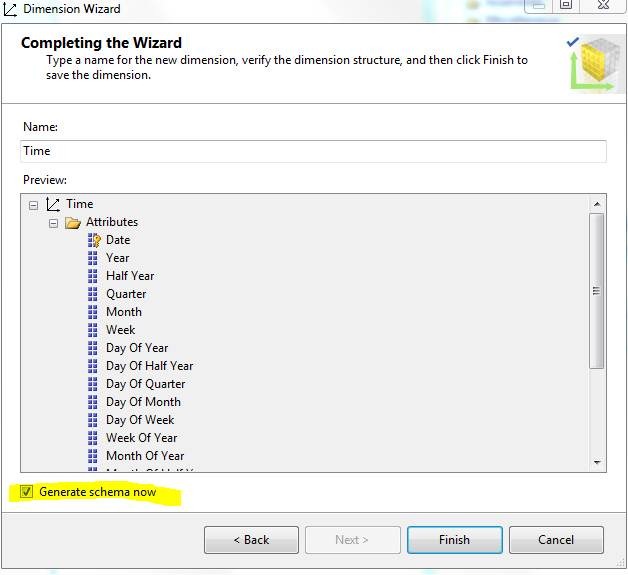628x575 pixels.
Task: Select the Quarter attribute icon
Action: click(x=94, y=294)
